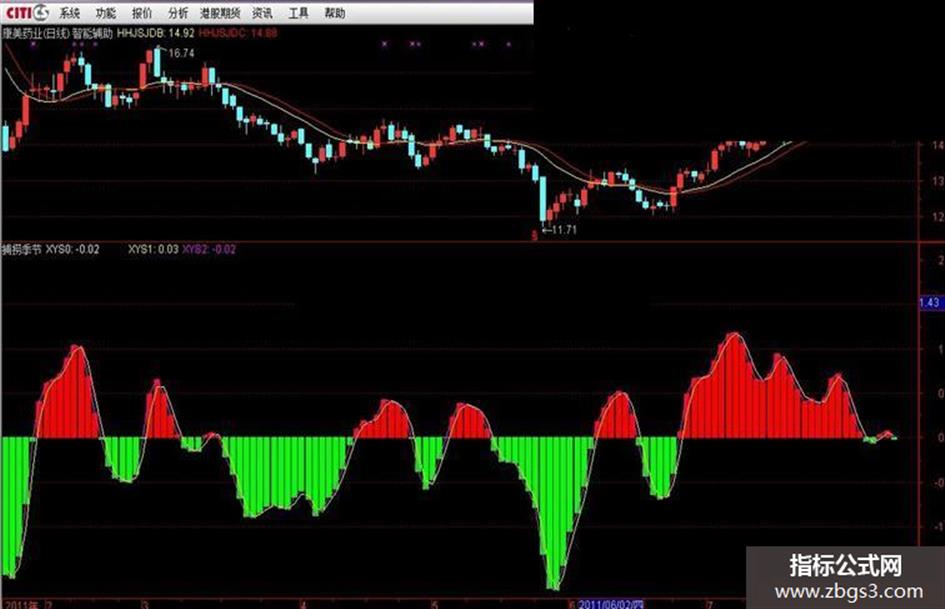Viewport: 945px width, 609px height.
Task: Open the 资讯 menu
Action: click(x=262, y=13)
